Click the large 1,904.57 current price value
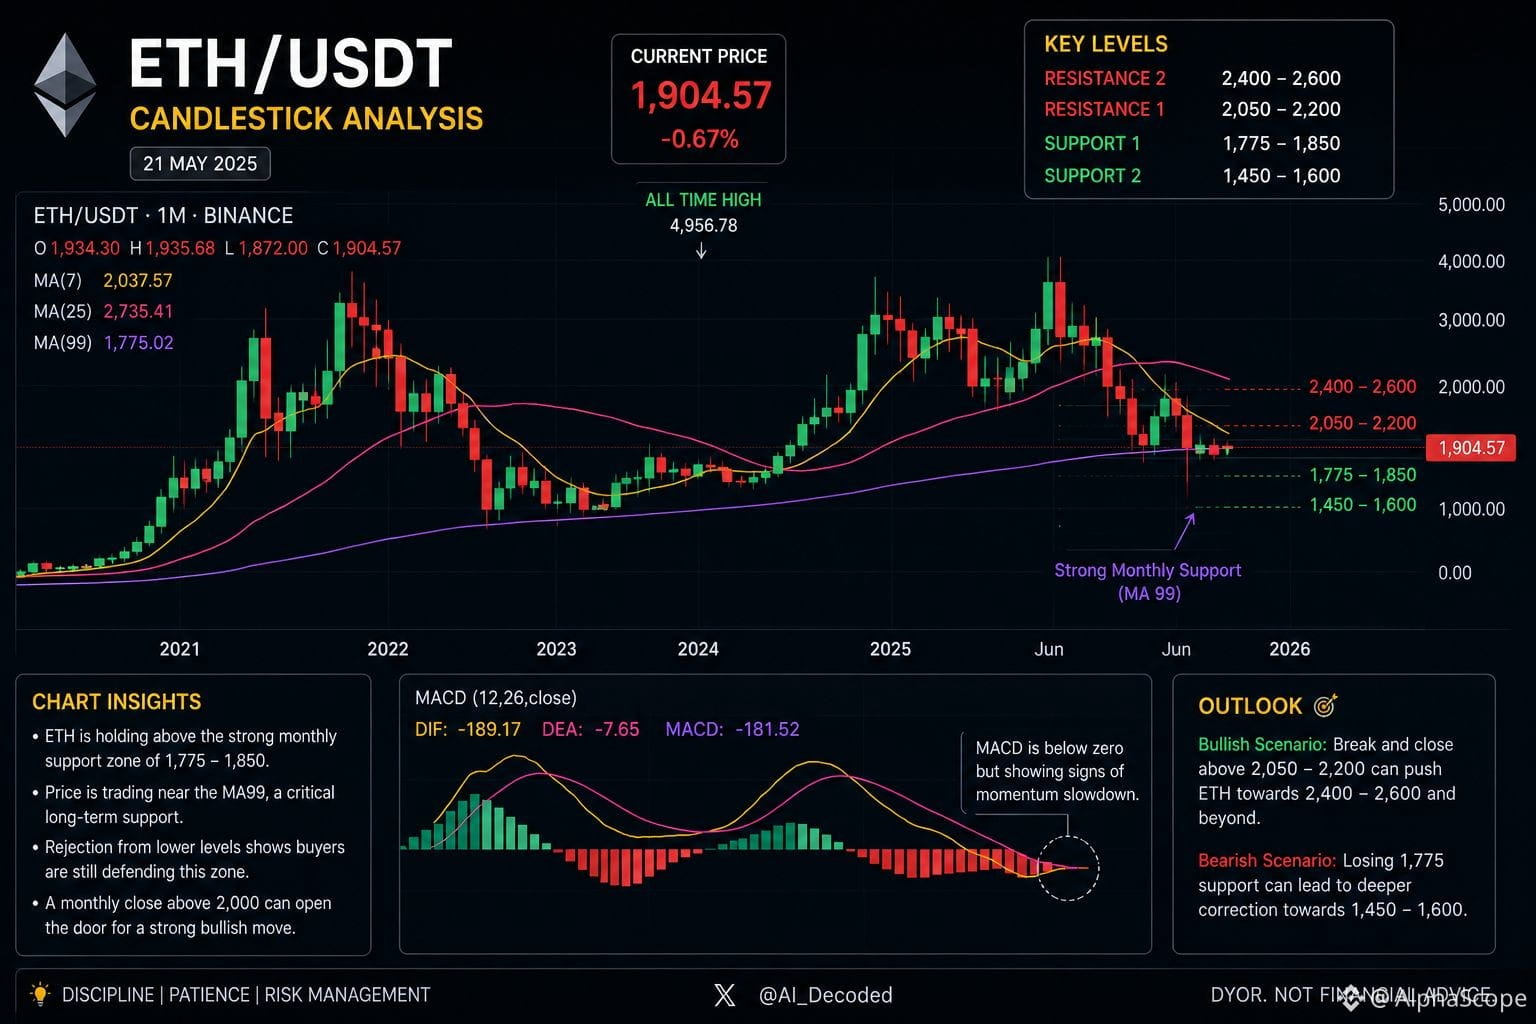Image resolution: width=1536 pixels, height=1024 pixels. pyautogui.click(x=700, y=96)
